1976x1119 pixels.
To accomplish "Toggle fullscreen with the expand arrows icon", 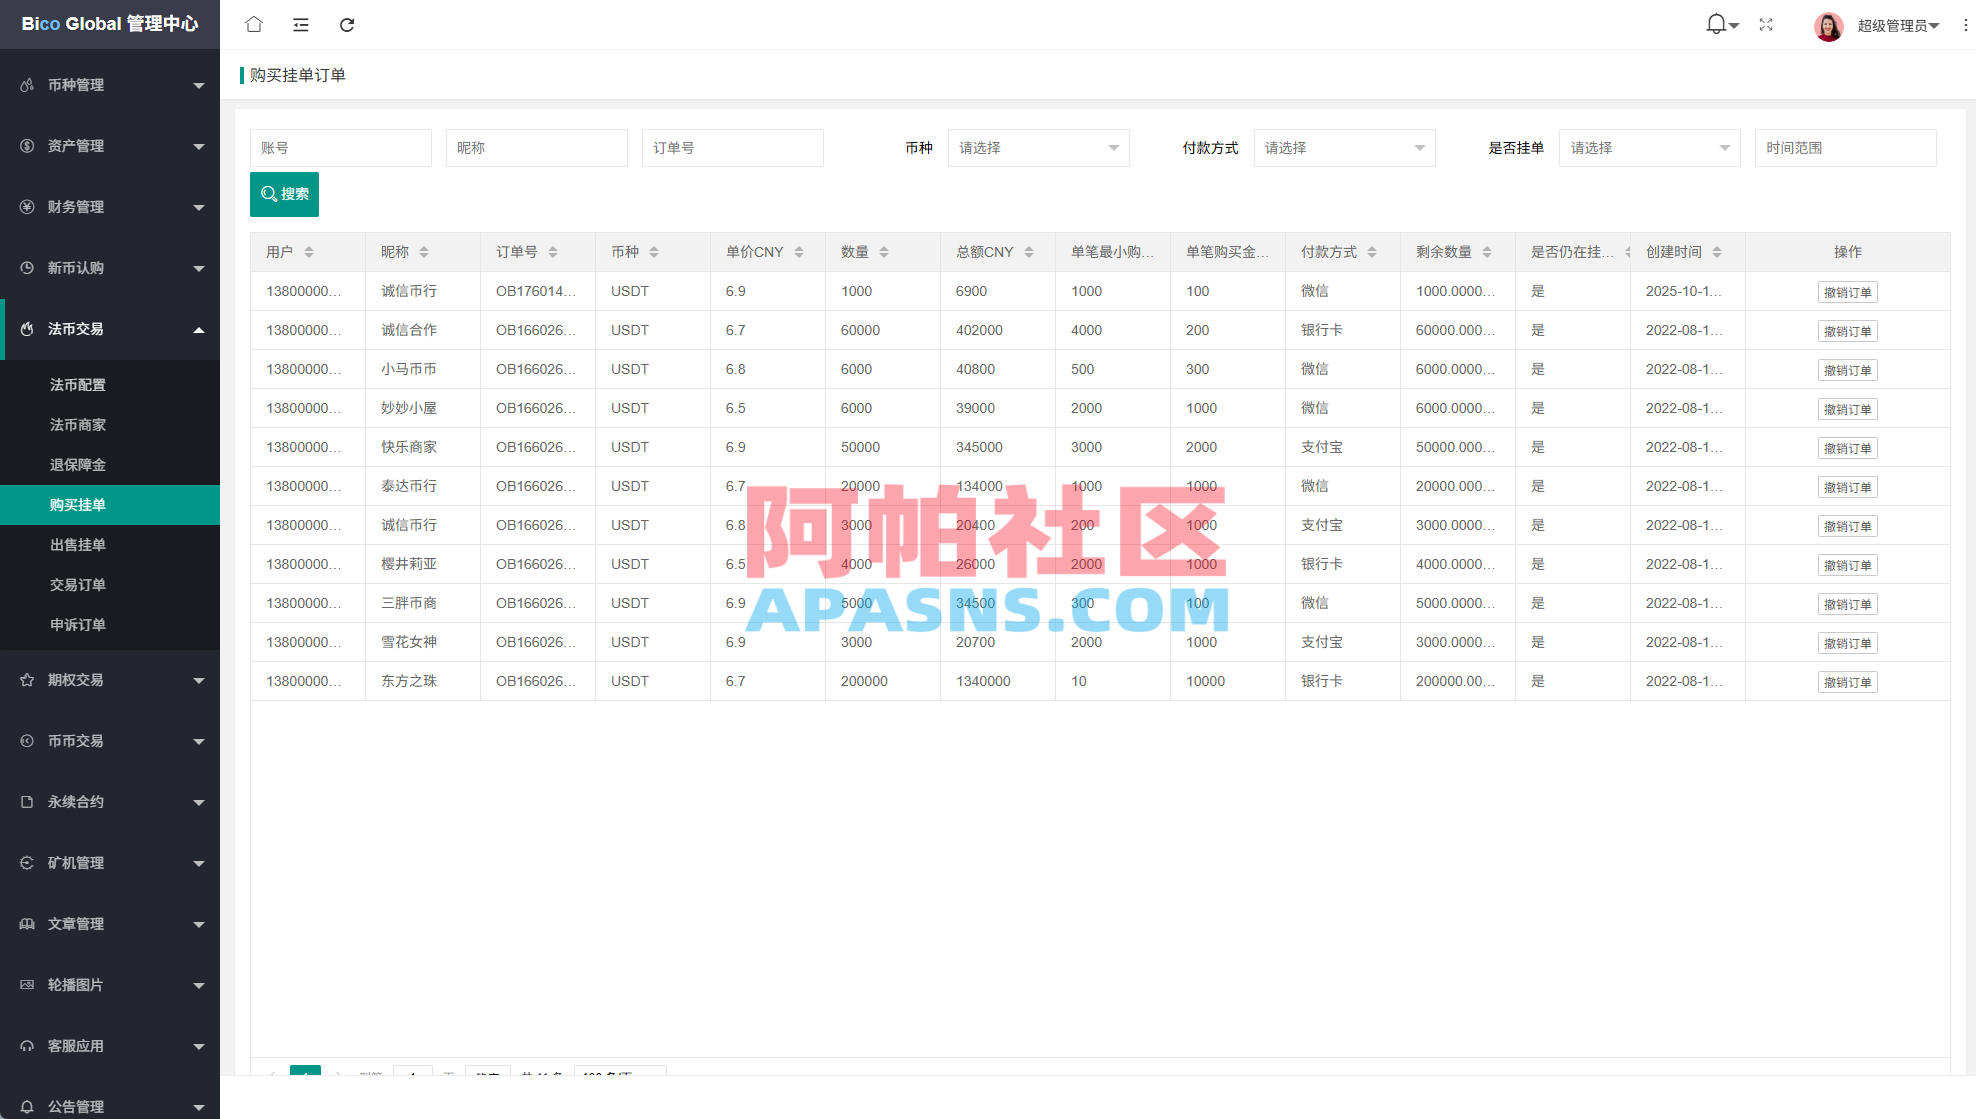I will (x=1765, y=24).
